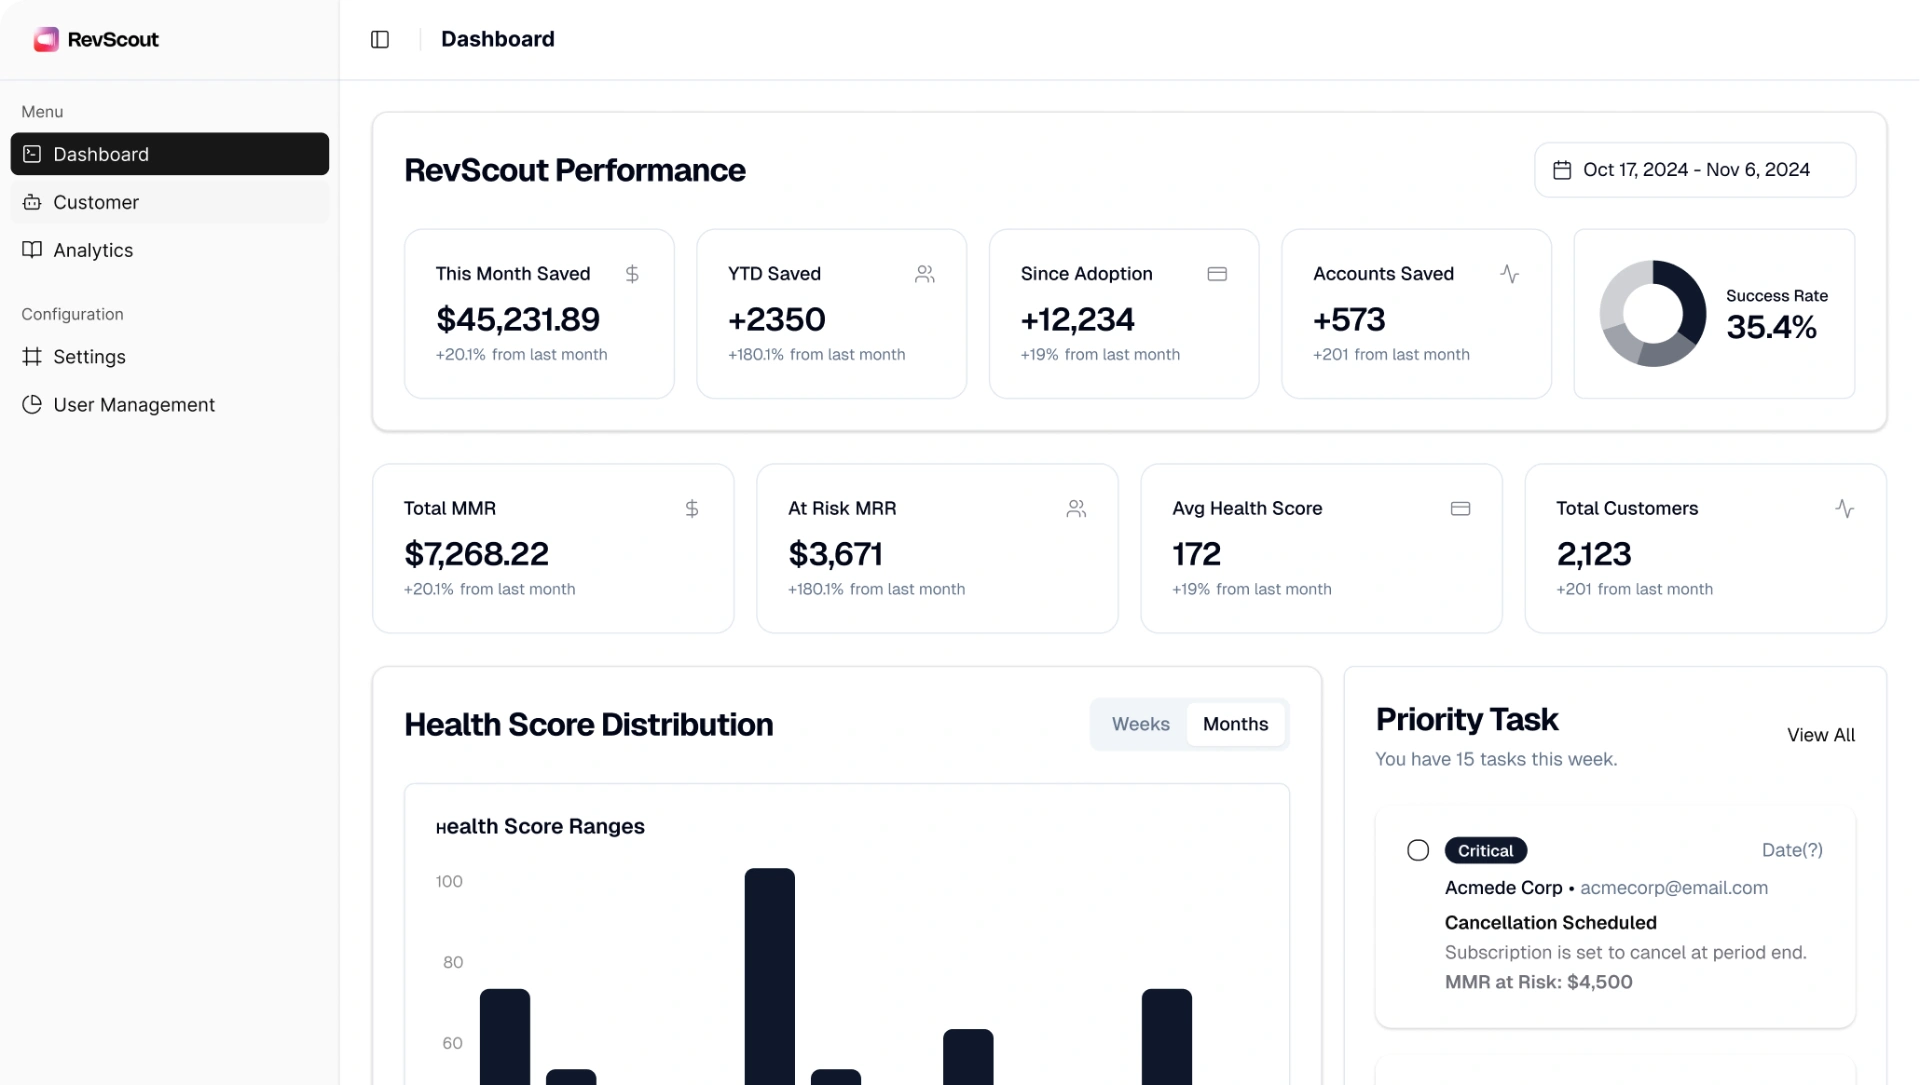
Task: Click the $3,671 At Risk MRR value
Action: [835, 554]
